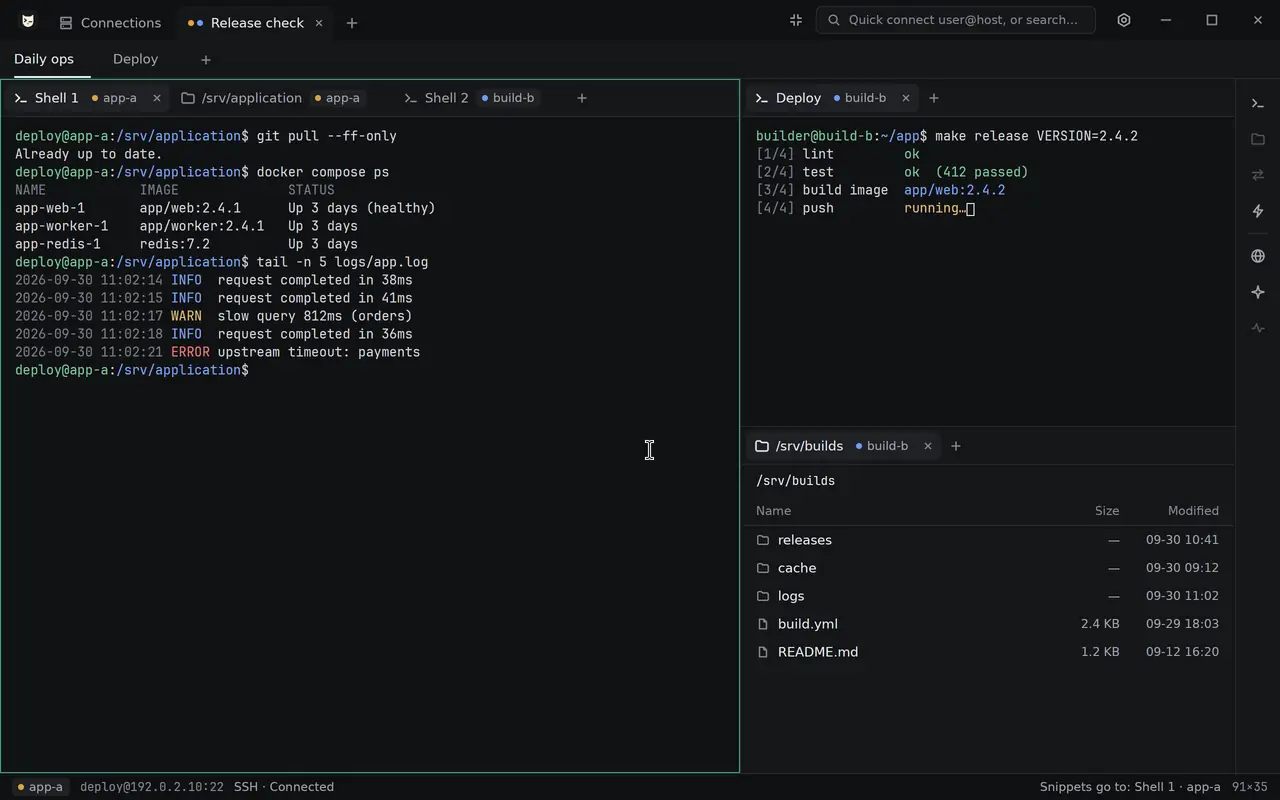Click the WARN slow query log line
The width and height of the screenshot is (1280, 800).
click(213, 316)
